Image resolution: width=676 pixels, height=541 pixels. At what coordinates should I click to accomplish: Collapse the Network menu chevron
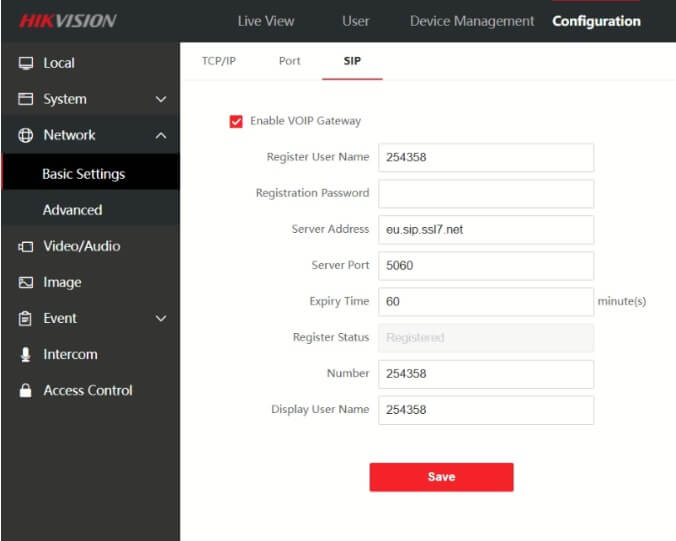pyautogui.click(x=161, y=135)
